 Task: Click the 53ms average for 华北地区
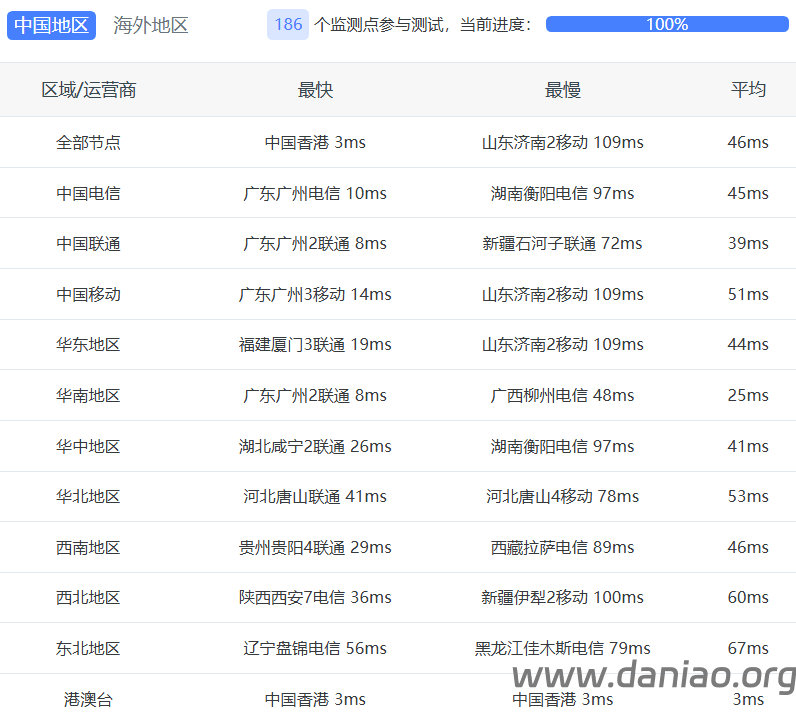(x=748, y=496)
